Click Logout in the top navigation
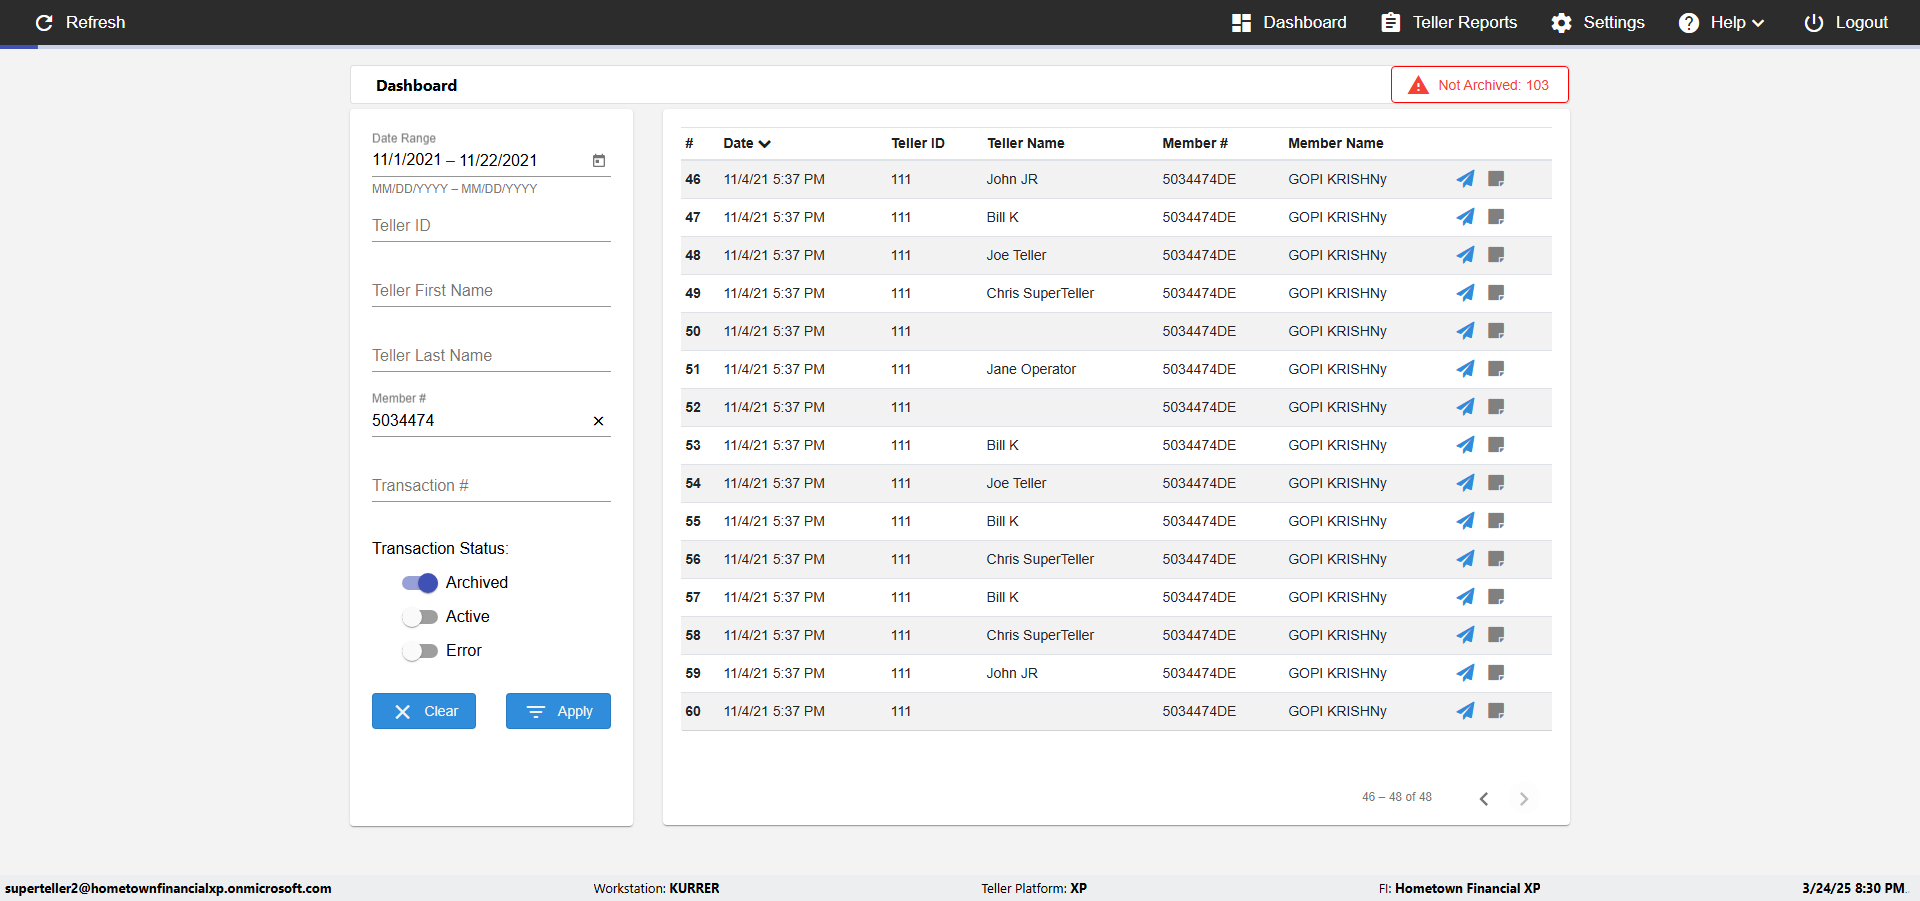The height and width of the screenshot is (901, 1920). (x=1846, y=22)
